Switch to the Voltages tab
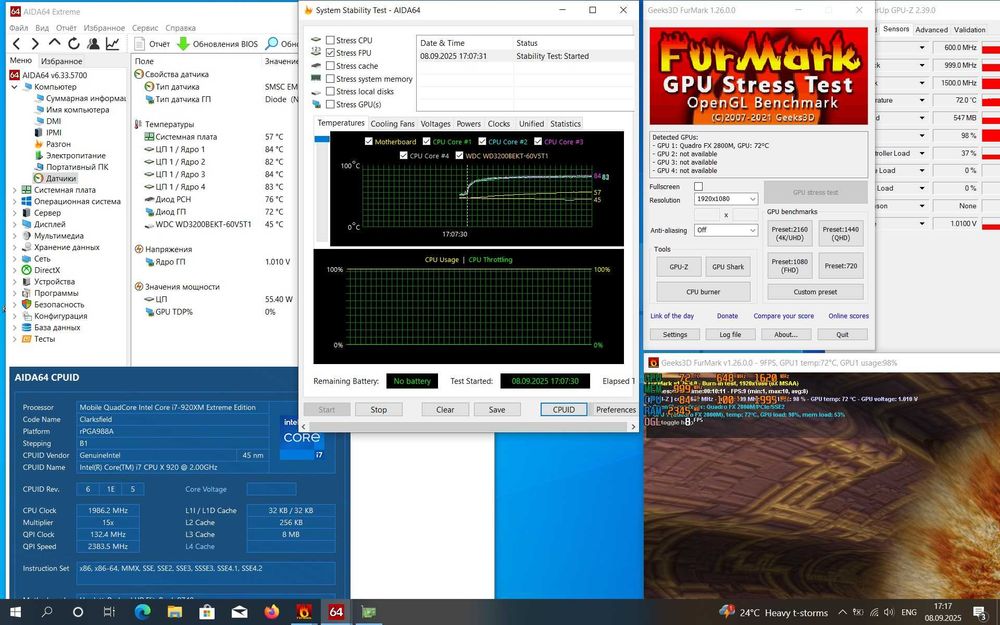Viewport: 1000px width, 625px height. point(436,124)
